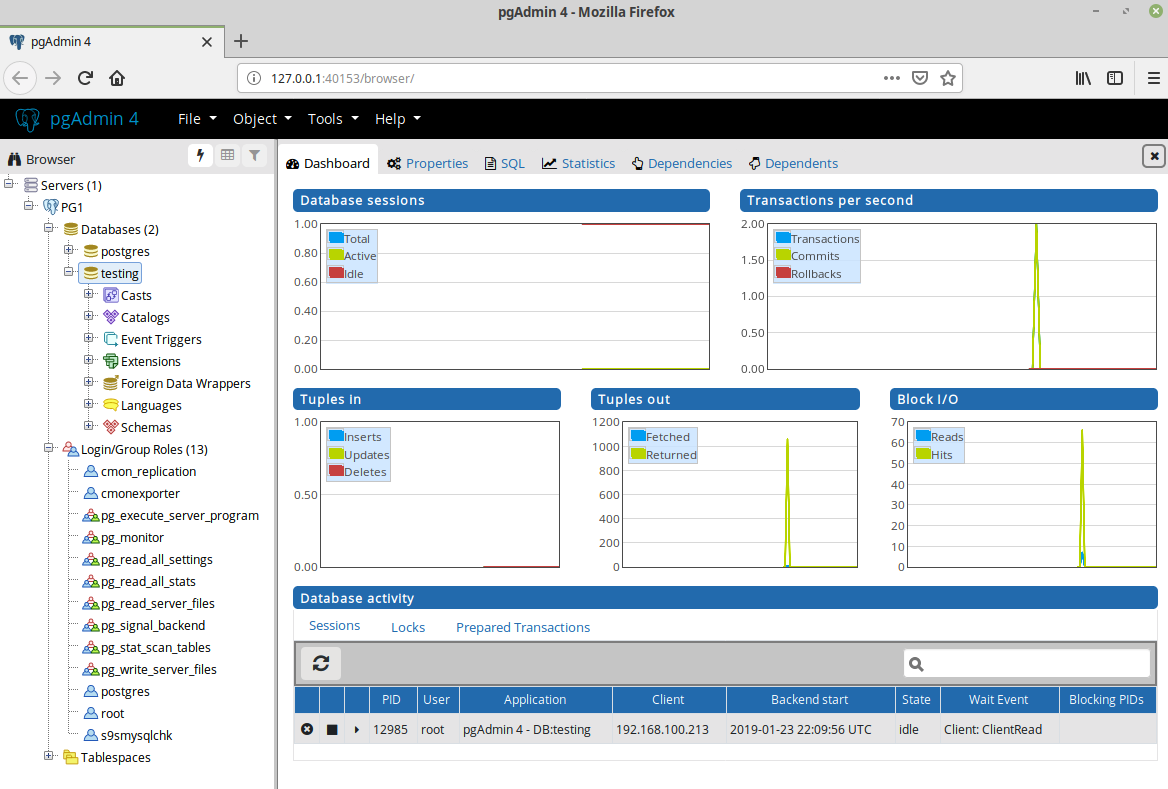Save page to Pocket icon
The height and width of the screenshot is (789, 1168).
click(920, 78)
